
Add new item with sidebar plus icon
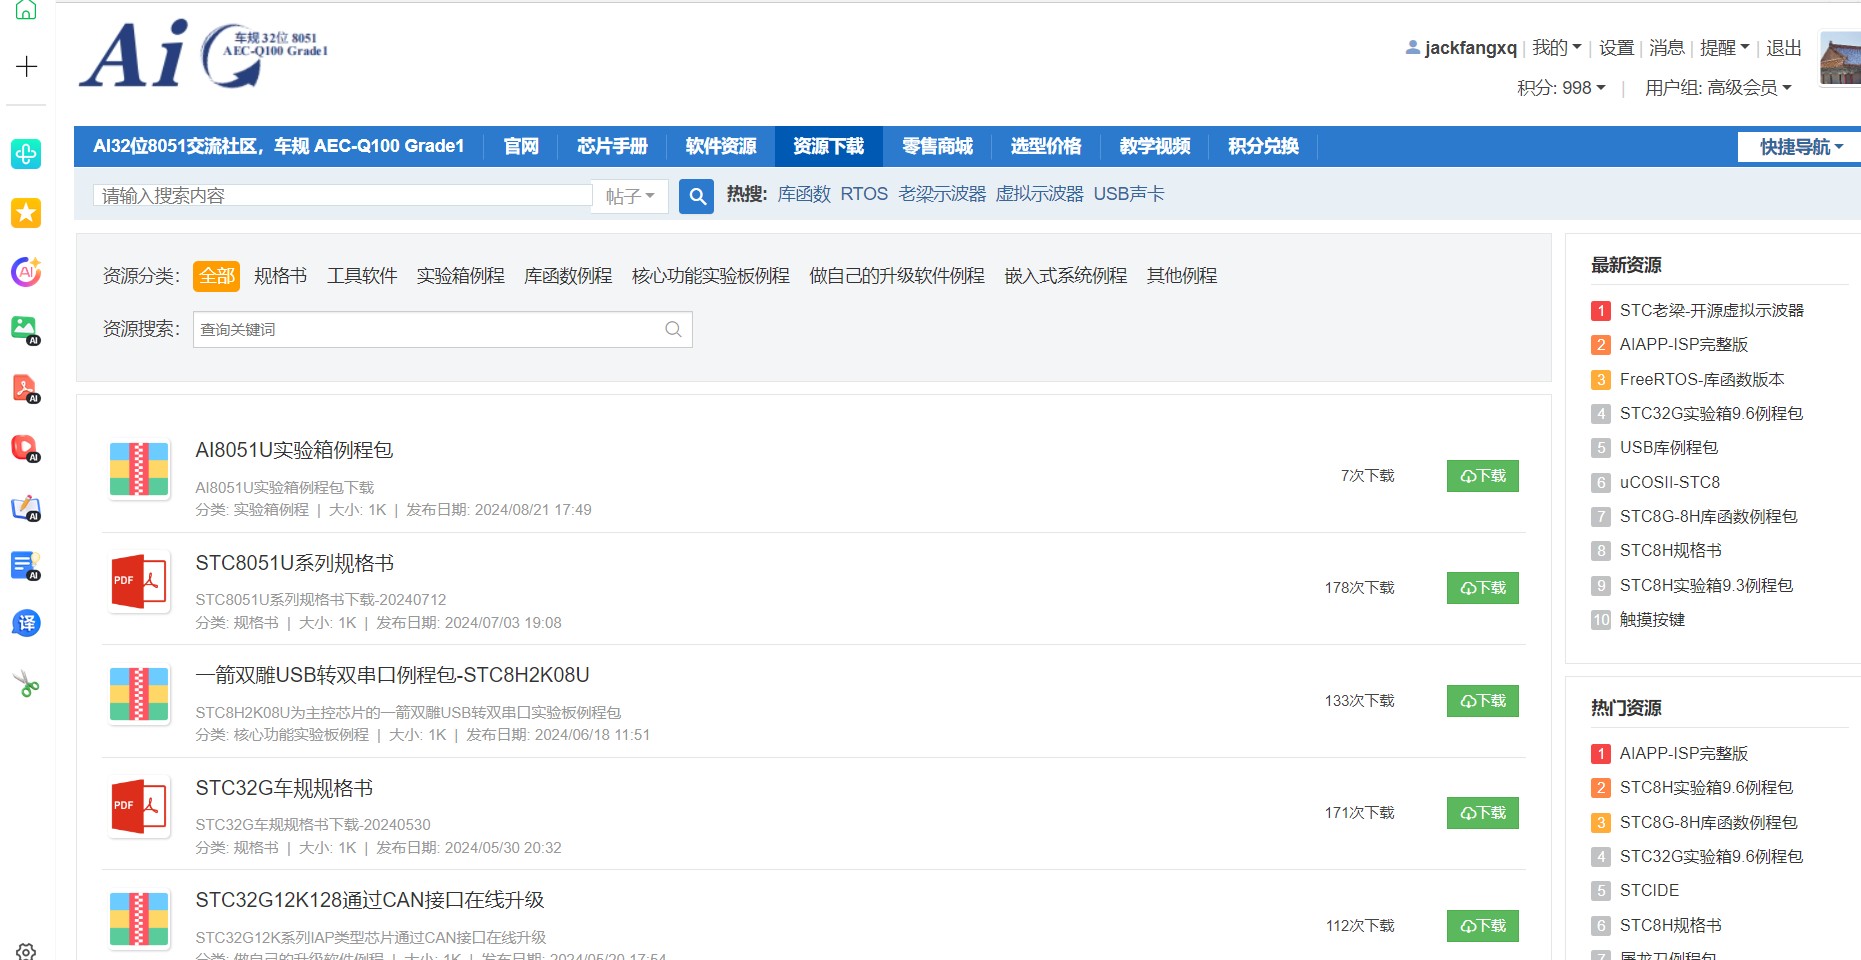(26, 66)
